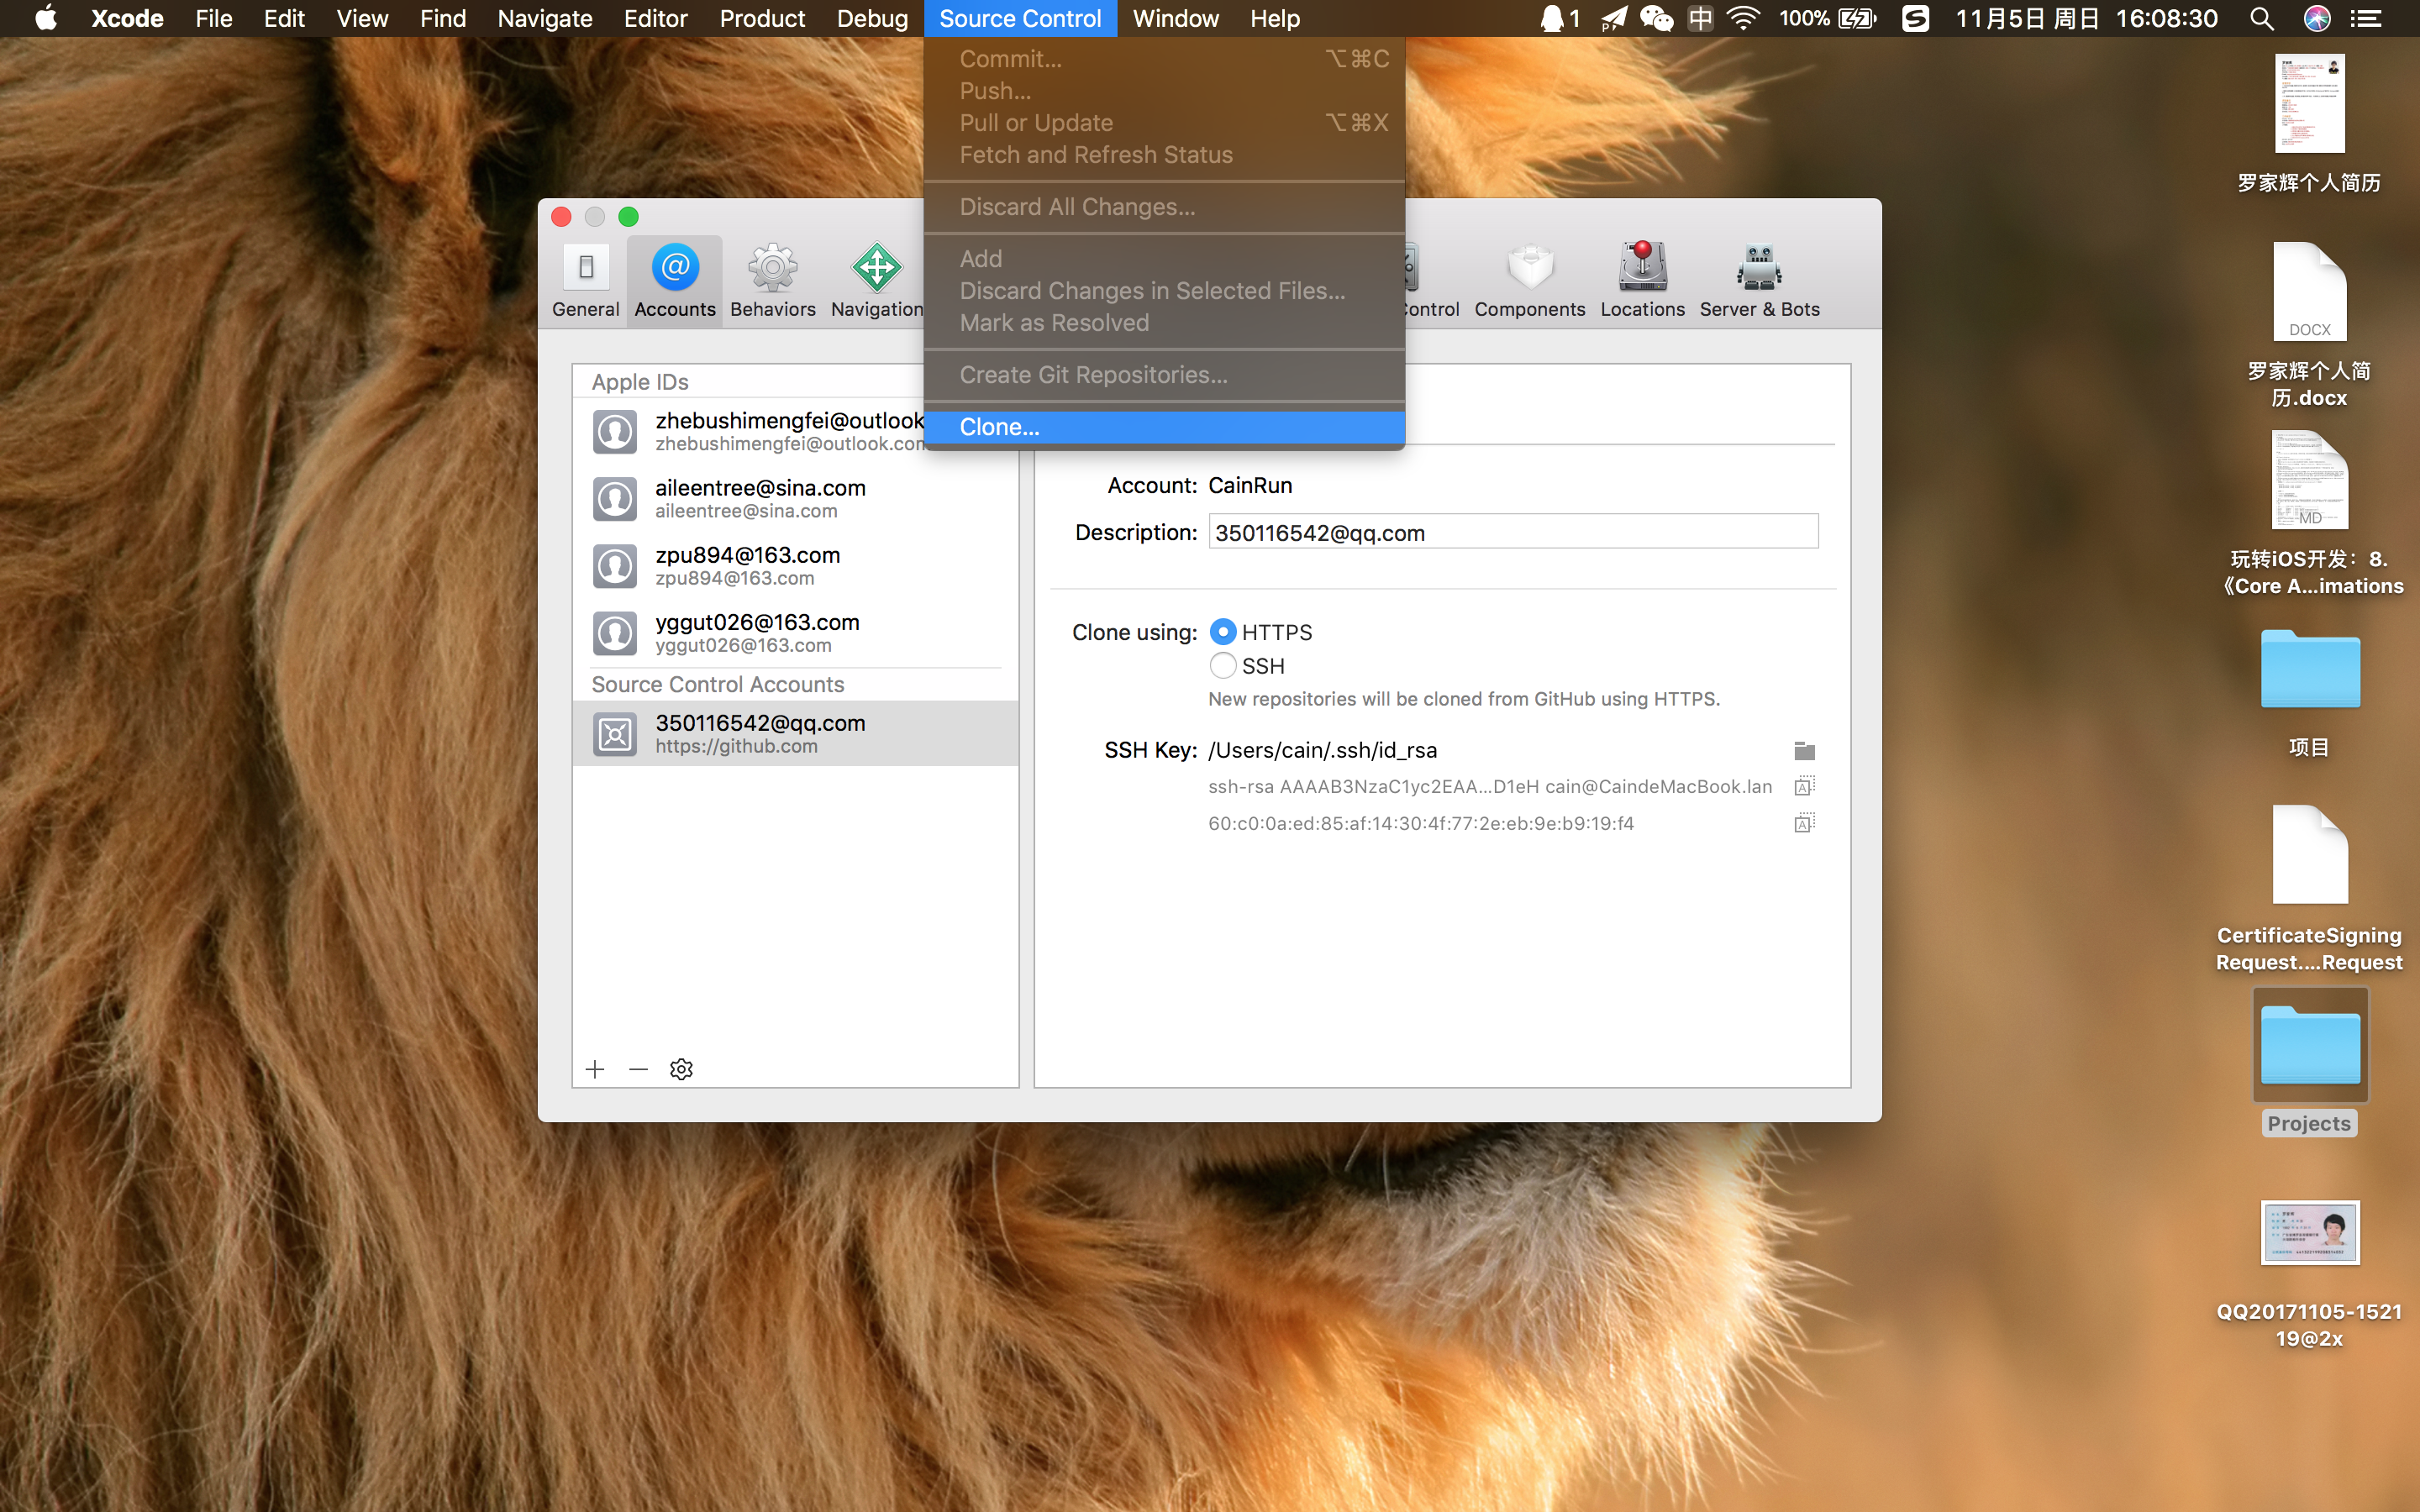Select the HTTPS clone option
This screenshot has width=2420, height=1512.
click(x=1223, y=632)
